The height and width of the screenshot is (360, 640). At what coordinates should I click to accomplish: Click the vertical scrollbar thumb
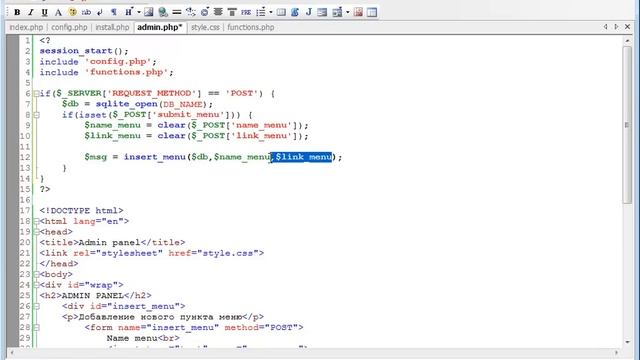(x=627, y=124)
